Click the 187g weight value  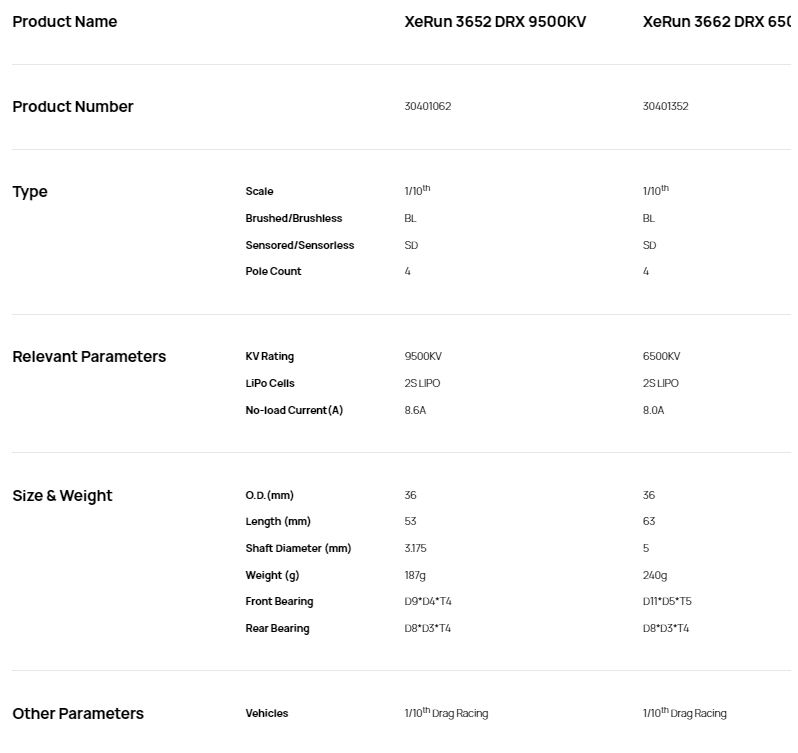click(x=415, y=575)
